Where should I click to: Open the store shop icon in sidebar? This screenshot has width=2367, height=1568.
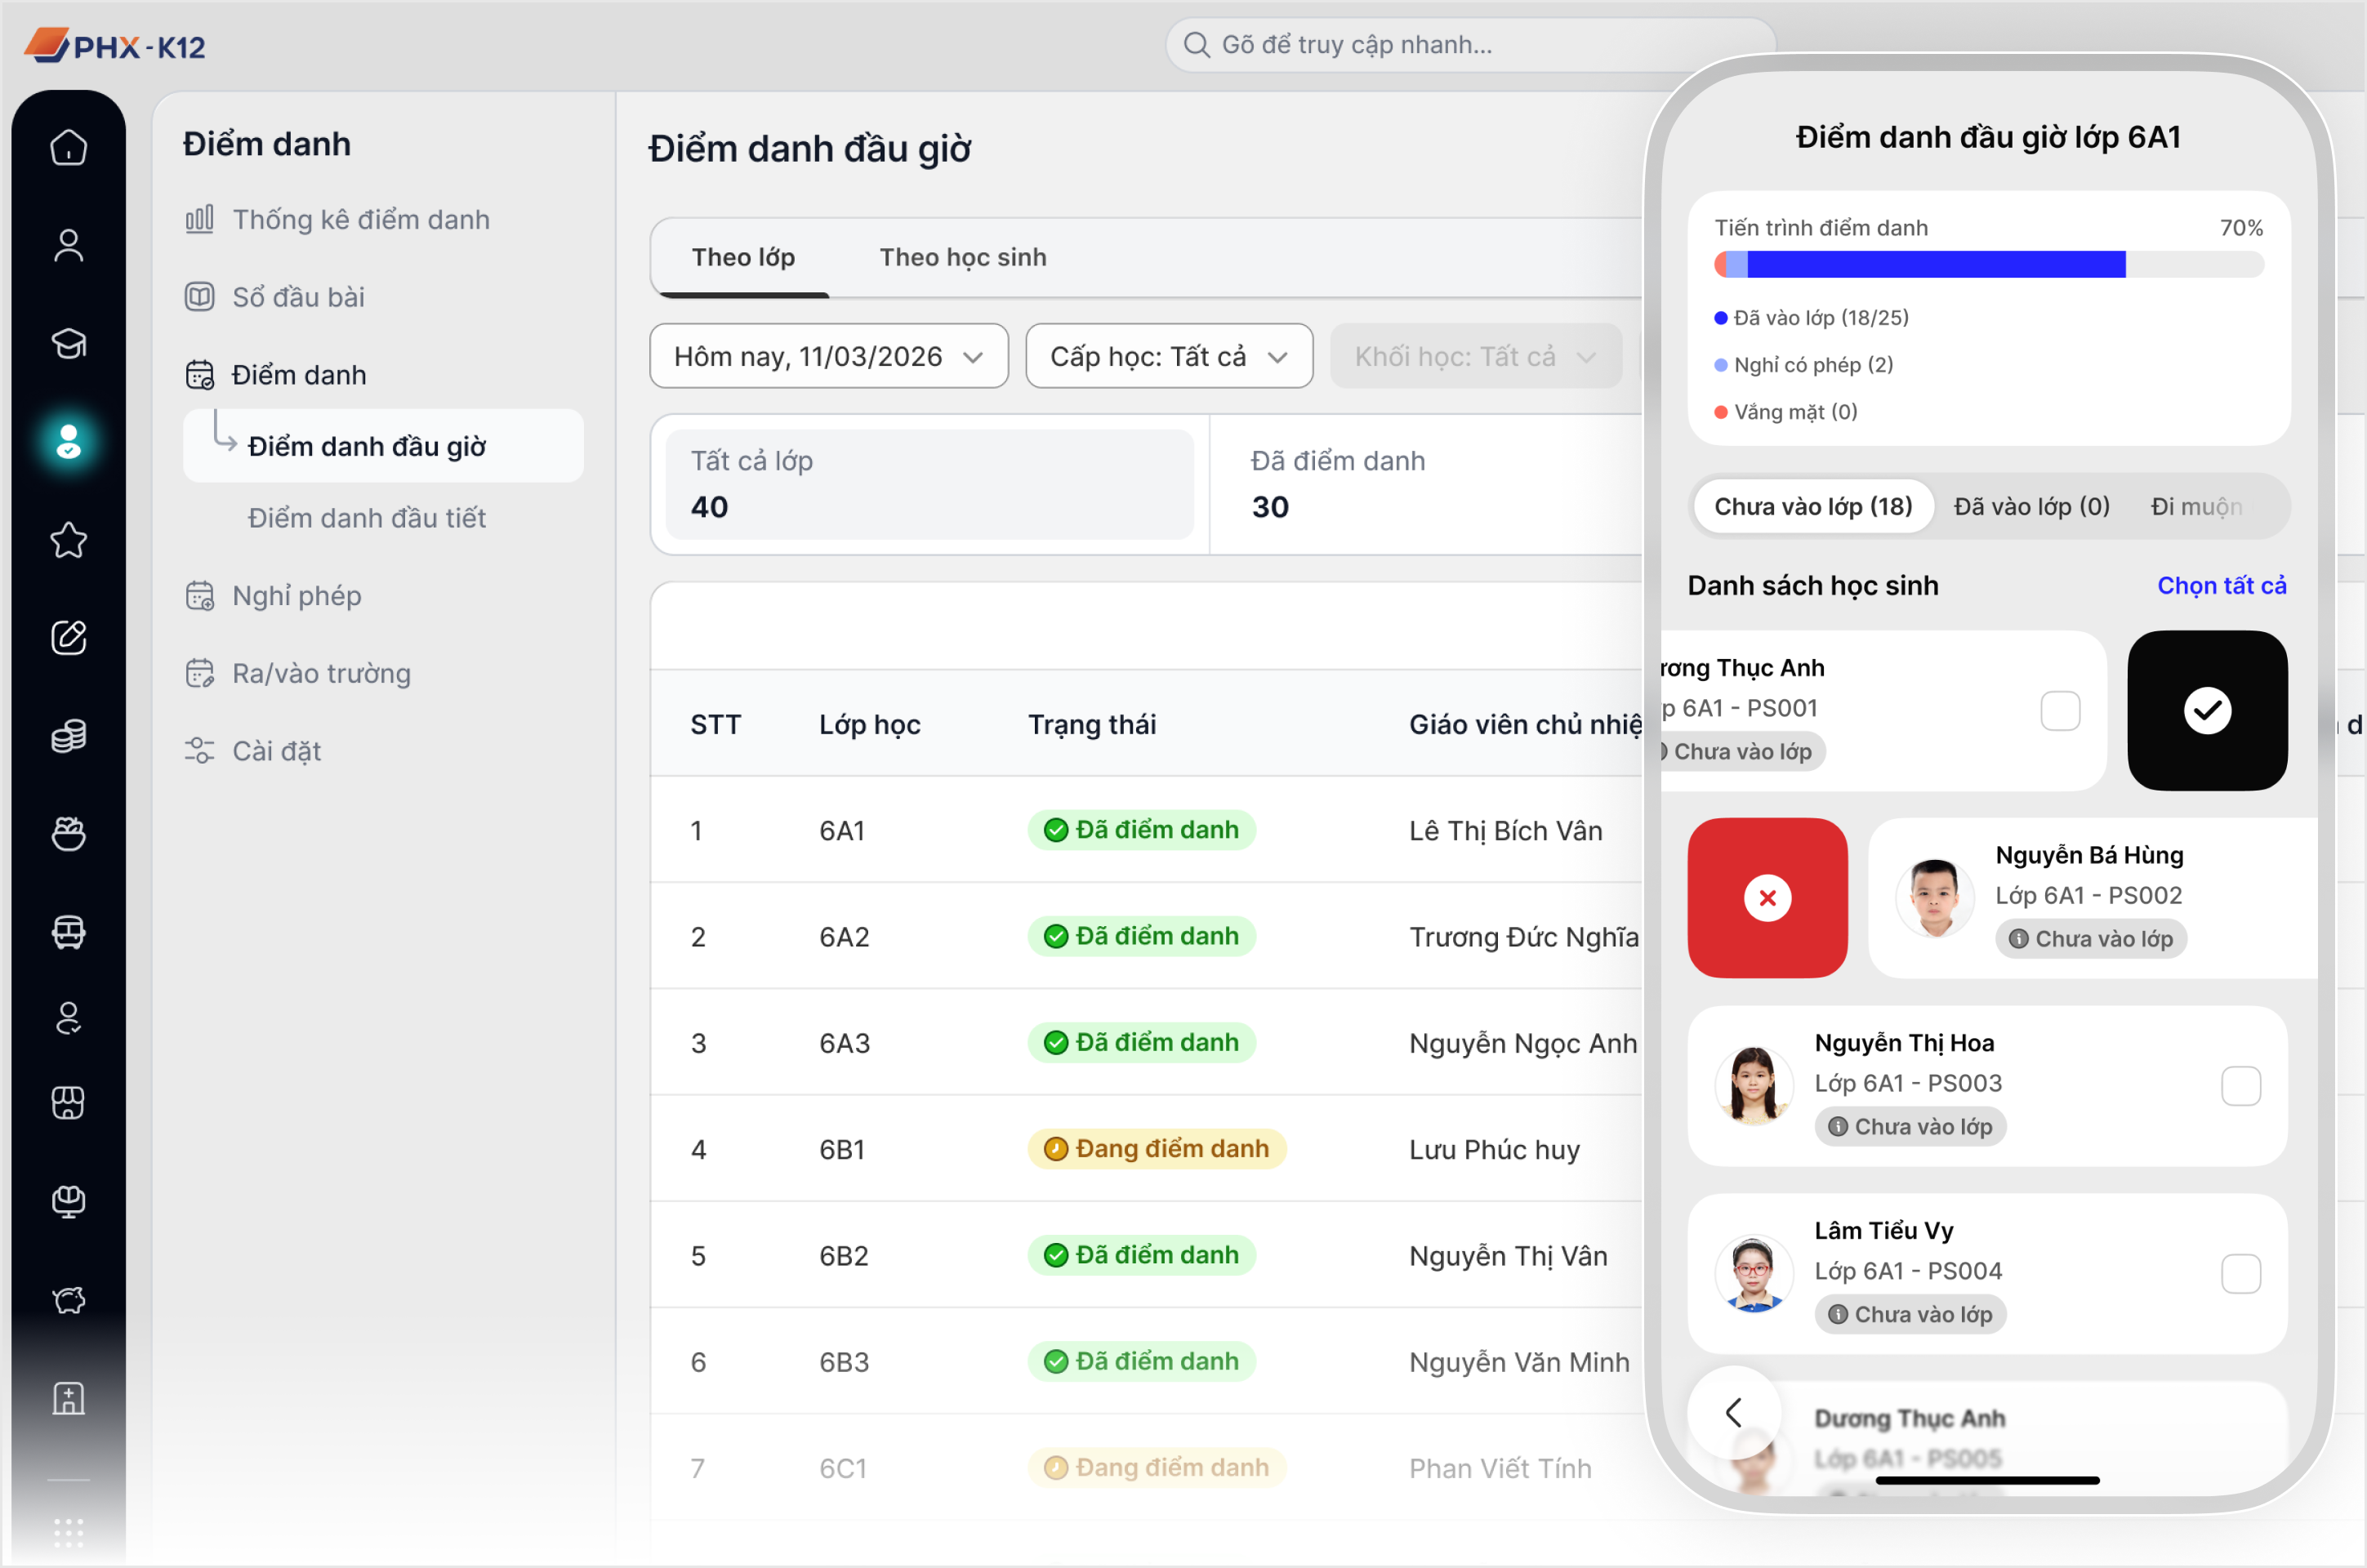[69, 1102]
